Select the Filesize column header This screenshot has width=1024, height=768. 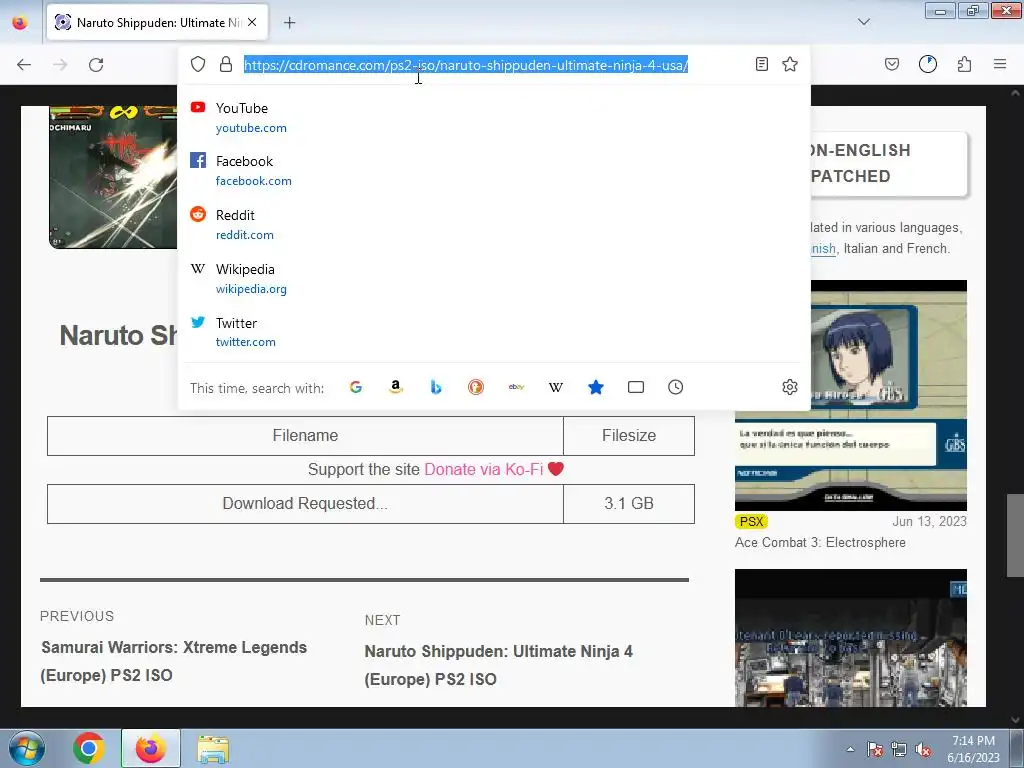(x=629, y=436)
